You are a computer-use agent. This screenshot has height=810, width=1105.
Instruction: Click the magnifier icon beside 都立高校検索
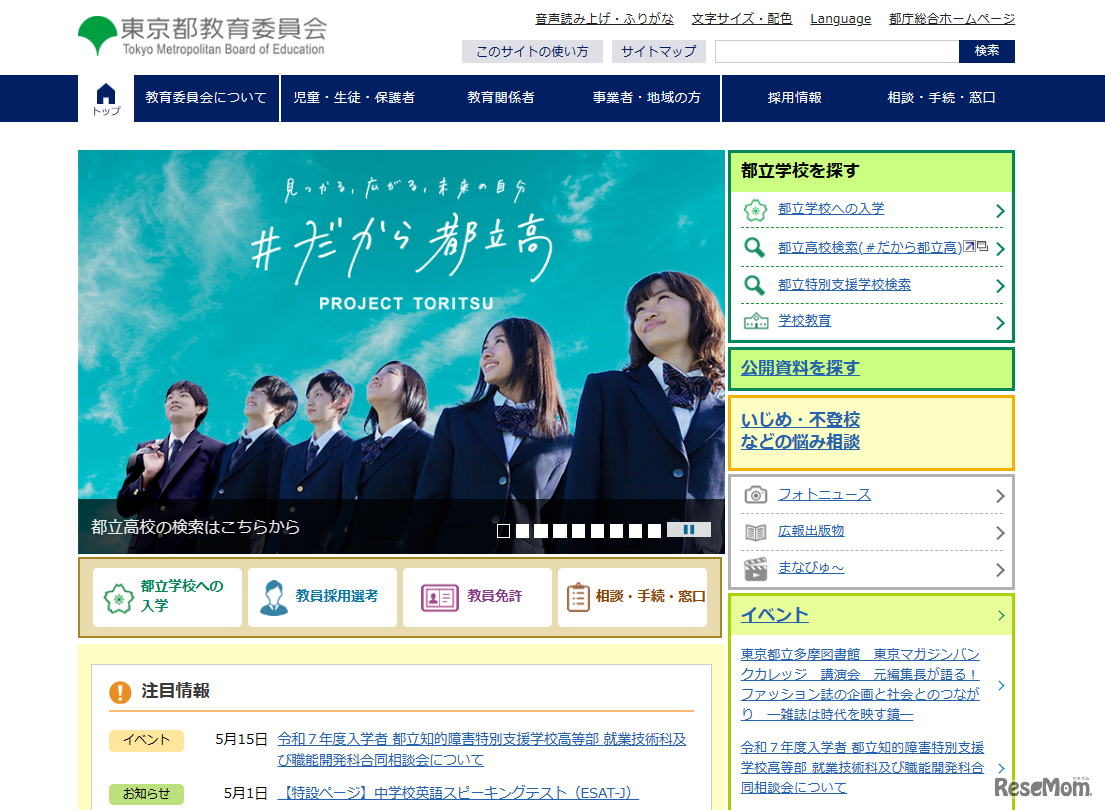click(755, 248)
